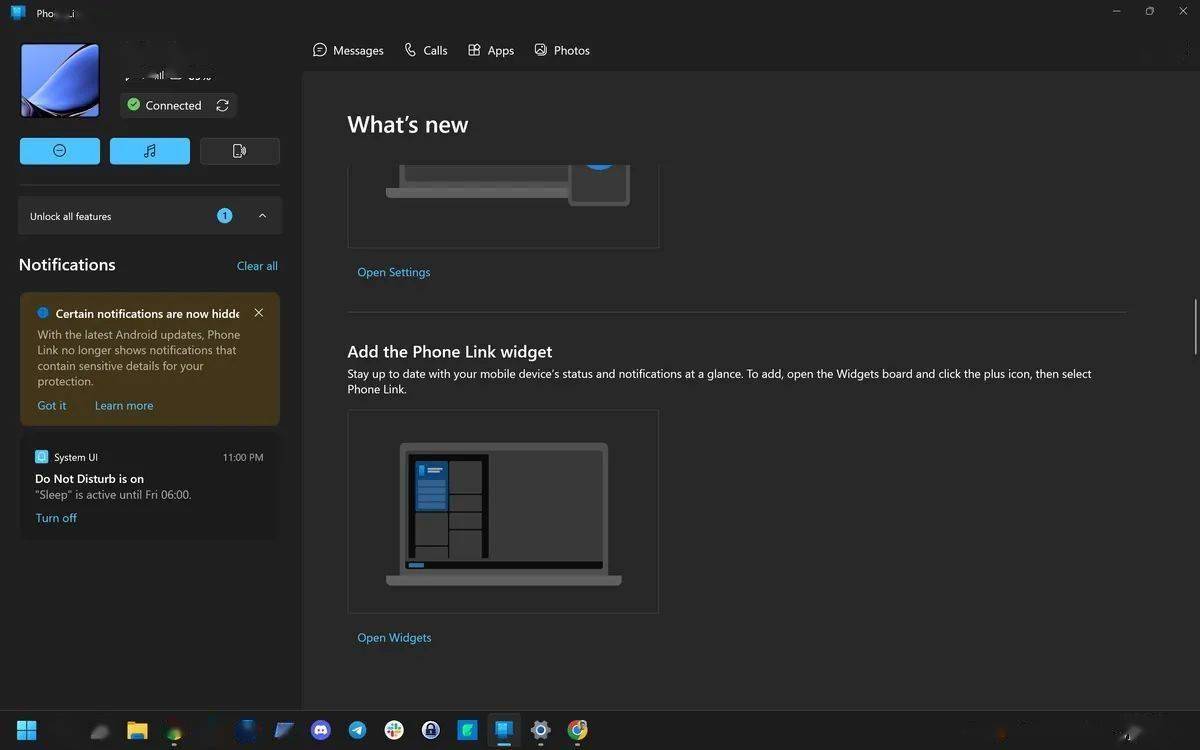The height and width of the screenshot is (750, 1200).
Task: Click the Connected status indicator
Action: pyautogui.click(x=164, y=105)
